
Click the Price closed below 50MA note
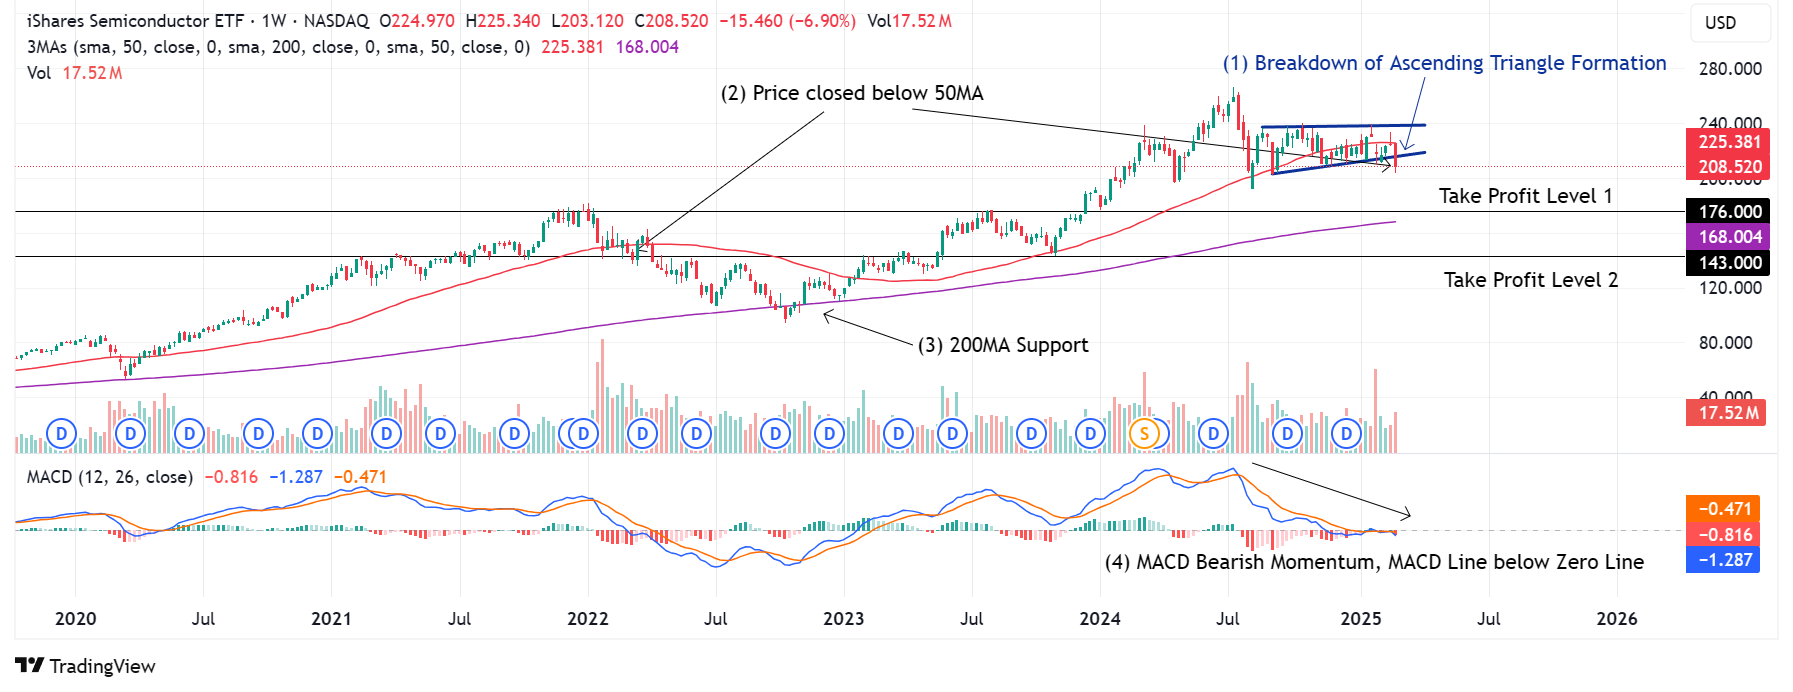click(x=852, y=93)
